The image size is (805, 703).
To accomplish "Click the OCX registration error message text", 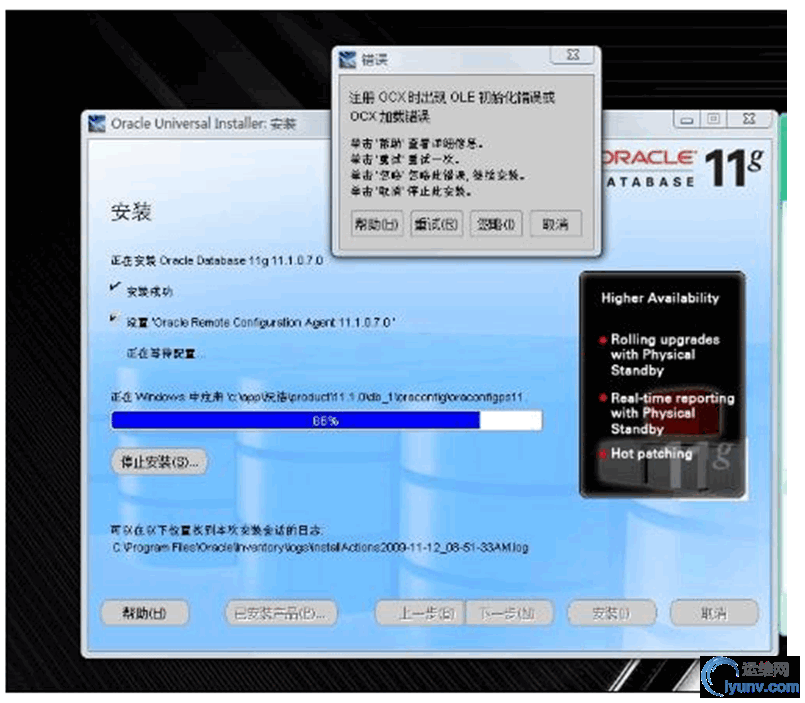I will (452, 107).
